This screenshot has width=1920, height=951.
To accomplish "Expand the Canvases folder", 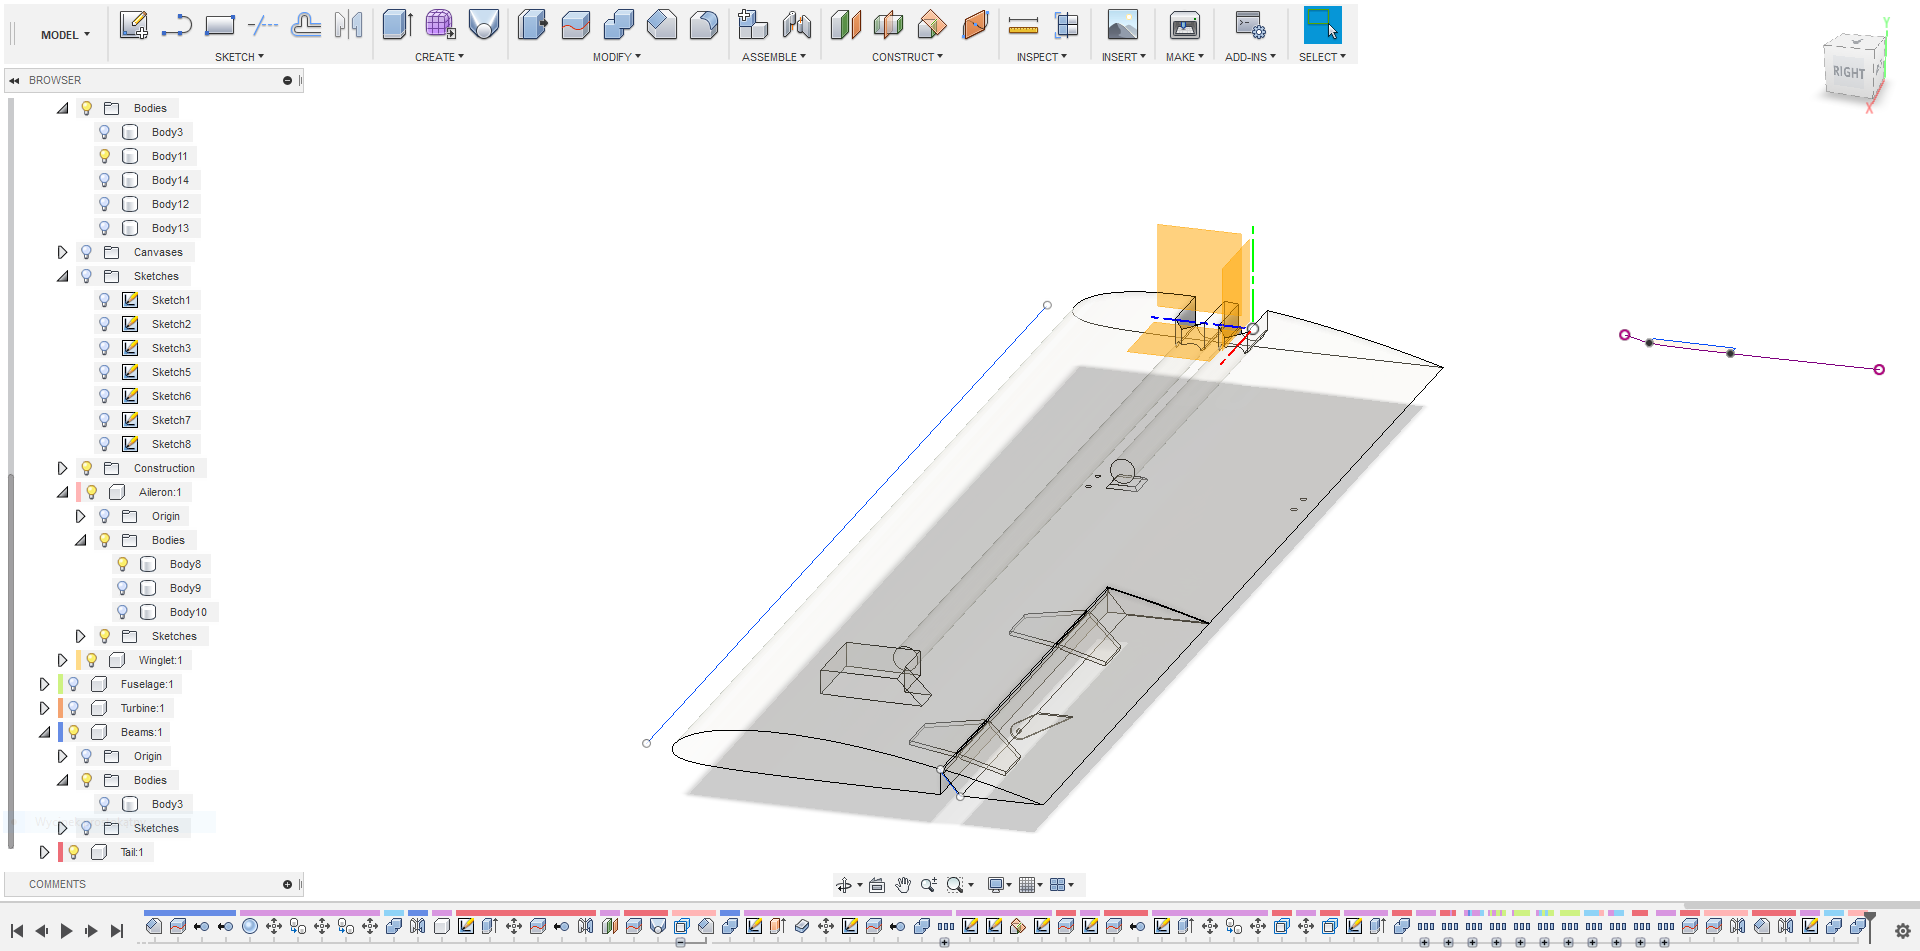I will pos(62,252).
